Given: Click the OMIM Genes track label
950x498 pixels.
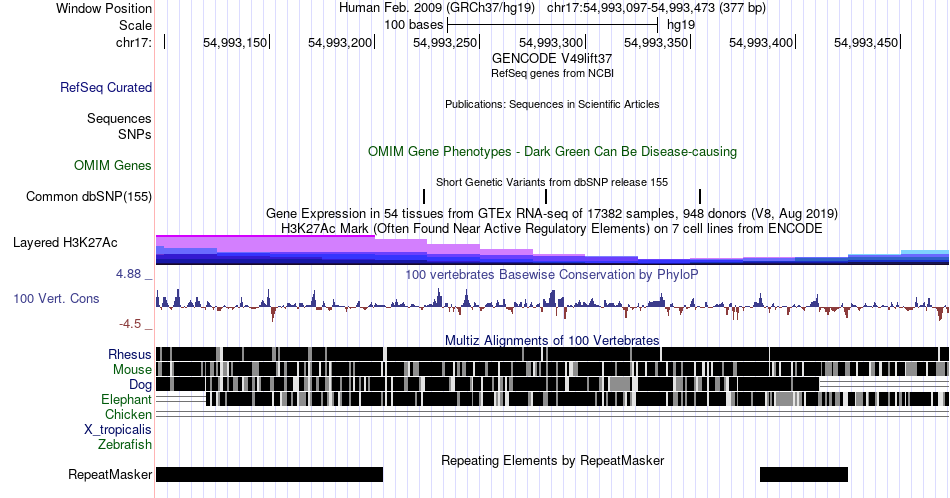Looking at the screenshot, I should coord(113,165).
